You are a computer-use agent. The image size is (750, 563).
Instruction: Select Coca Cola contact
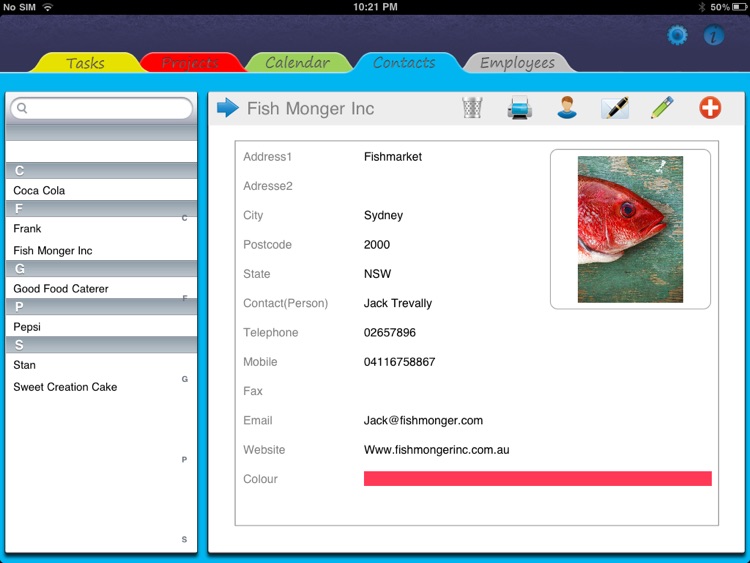pos(101,190)
